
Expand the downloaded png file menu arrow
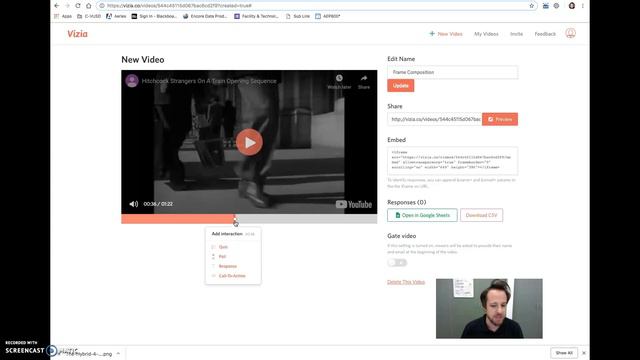click(118, 353)
